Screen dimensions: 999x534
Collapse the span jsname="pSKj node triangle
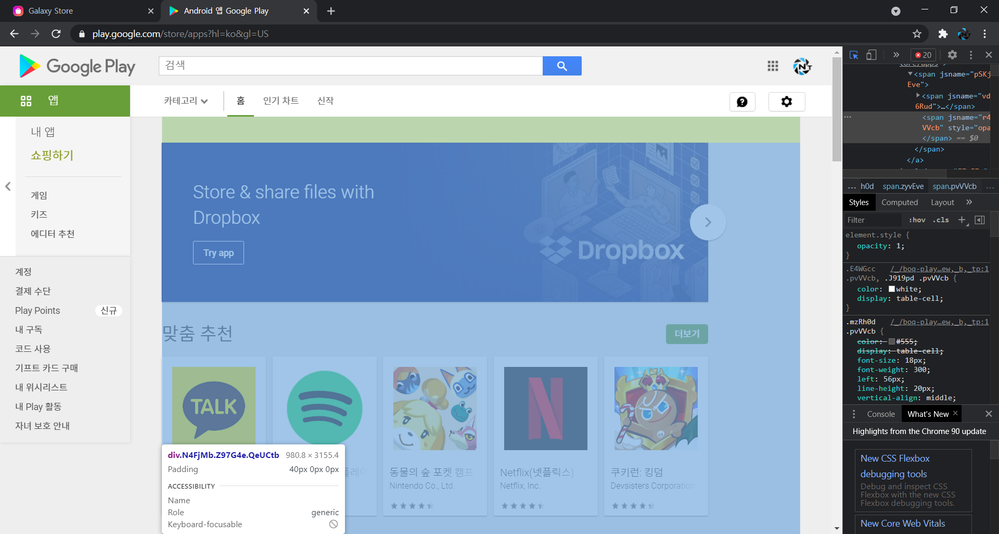(910, 75)
